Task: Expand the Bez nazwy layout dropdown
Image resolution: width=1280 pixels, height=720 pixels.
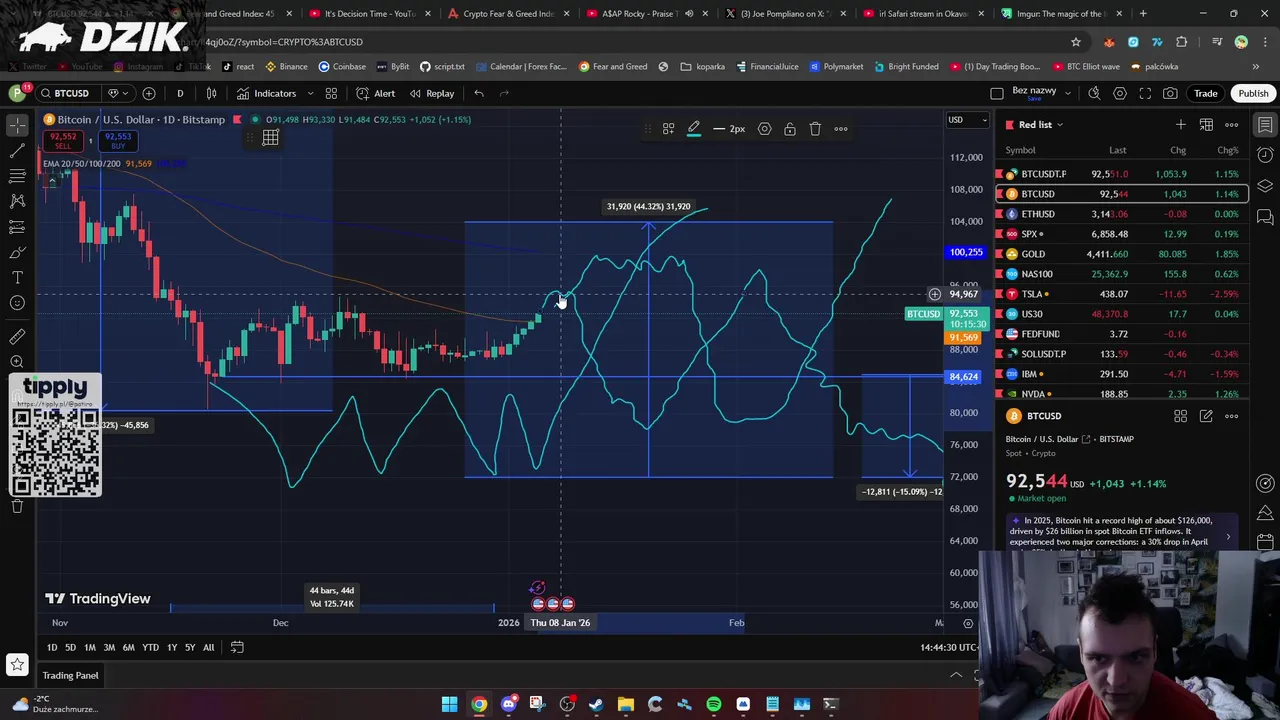Action: click(x=1067, y=93)
